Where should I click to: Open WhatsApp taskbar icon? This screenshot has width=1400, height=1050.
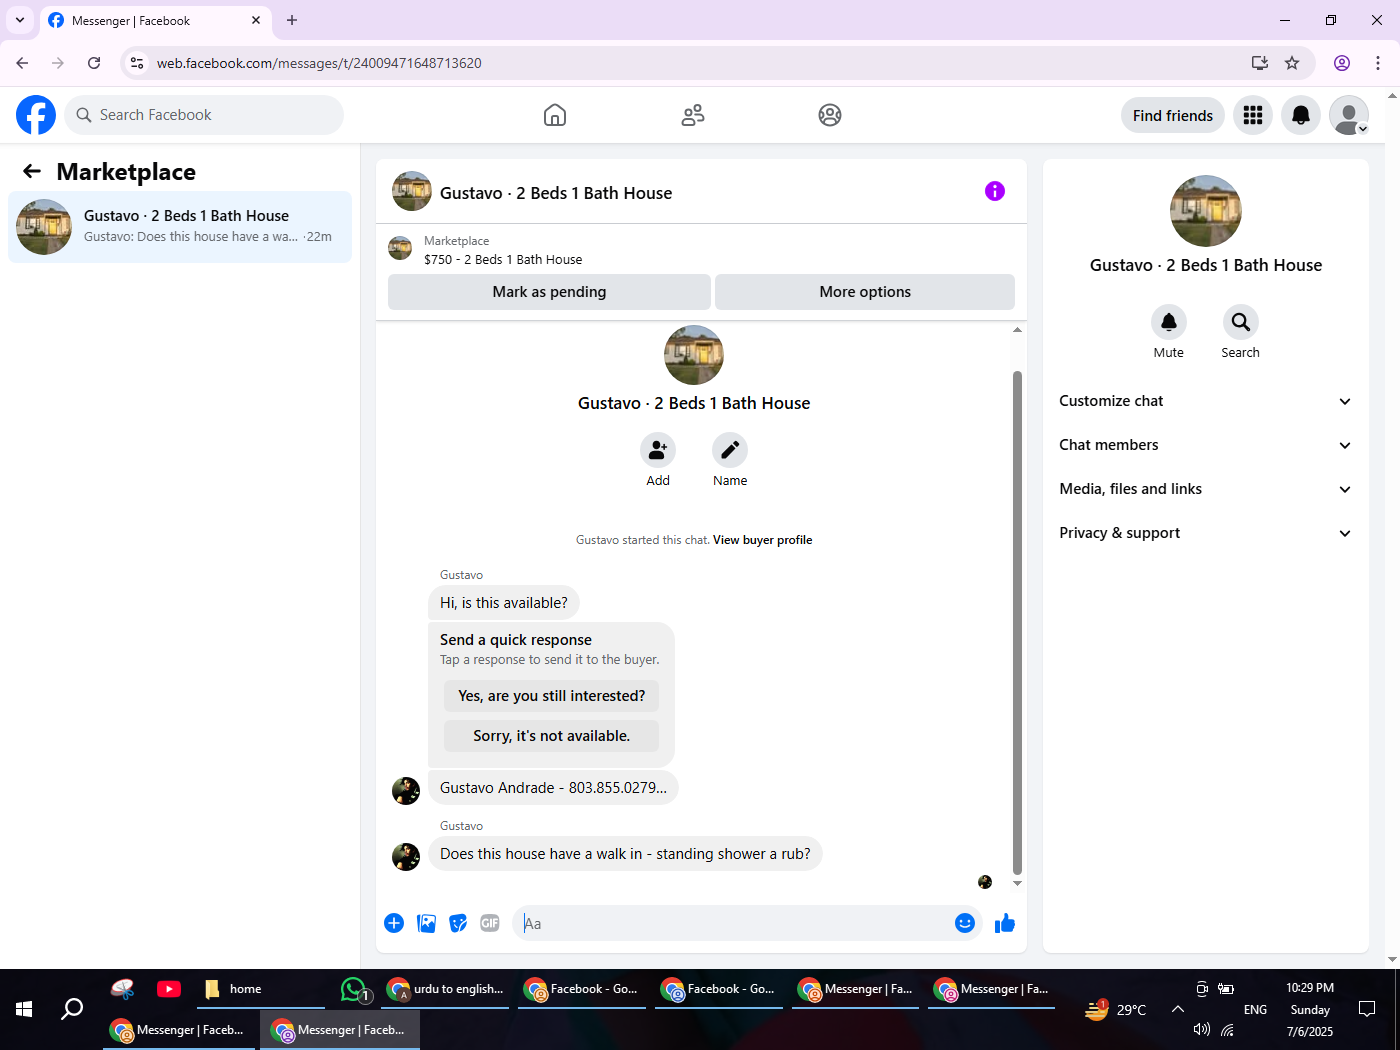tap(354, 989)
